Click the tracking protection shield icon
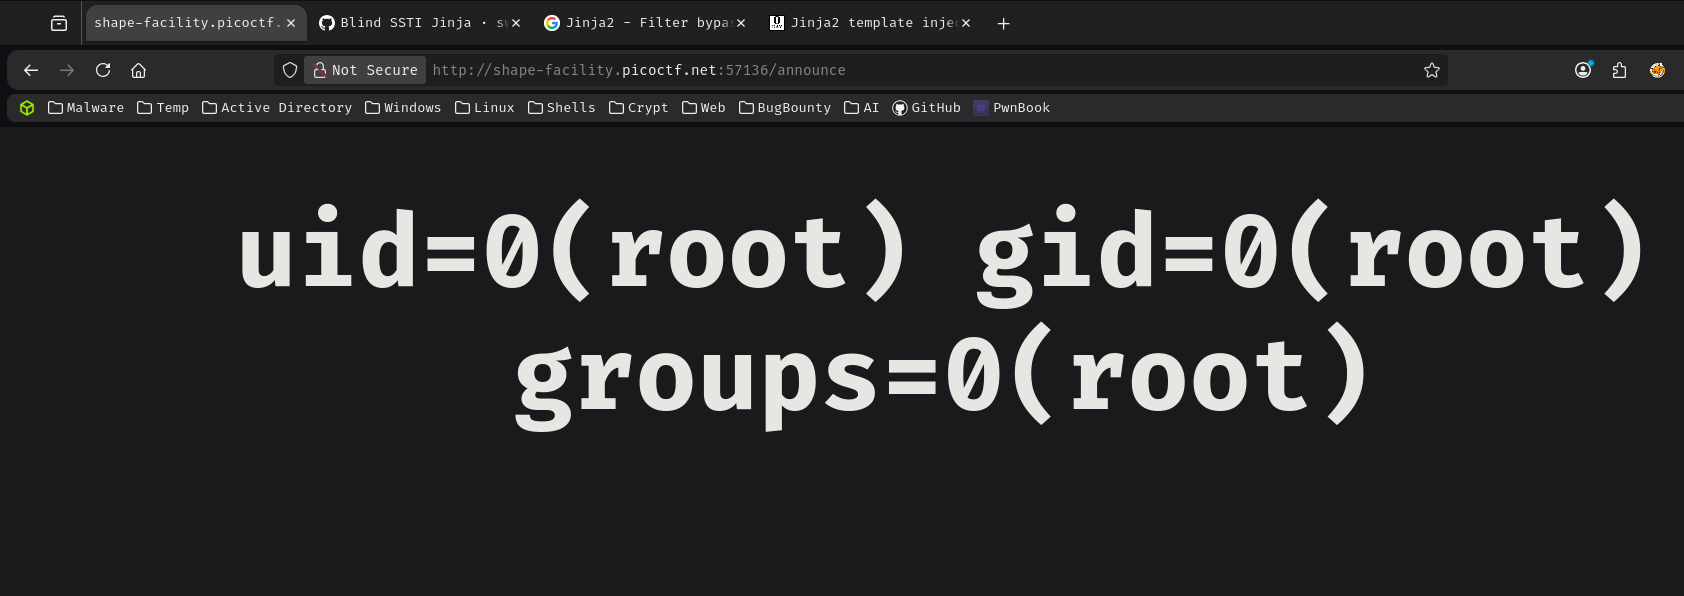Image resolution: width=1684 pixels, height=596 pixels. (x=290, y=70)
